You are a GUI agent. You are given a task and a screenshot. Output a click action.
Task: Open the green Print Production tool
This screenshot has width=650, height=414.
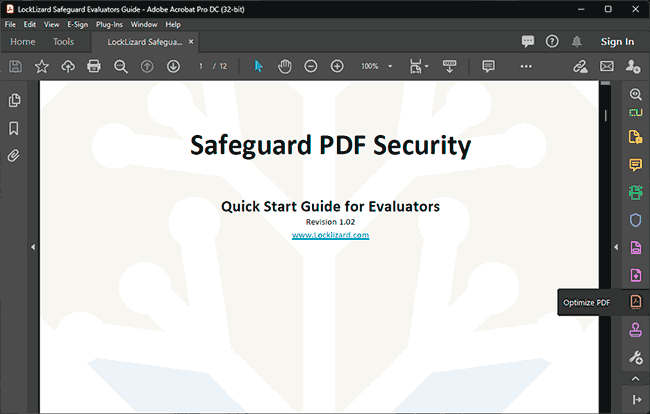point(635,192)
